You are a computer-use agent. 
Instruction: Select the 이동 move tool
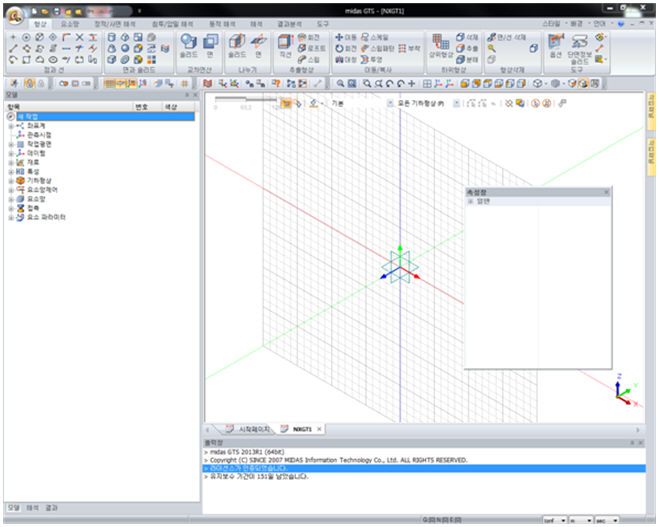pyautogui.click(x=345, y=36)
